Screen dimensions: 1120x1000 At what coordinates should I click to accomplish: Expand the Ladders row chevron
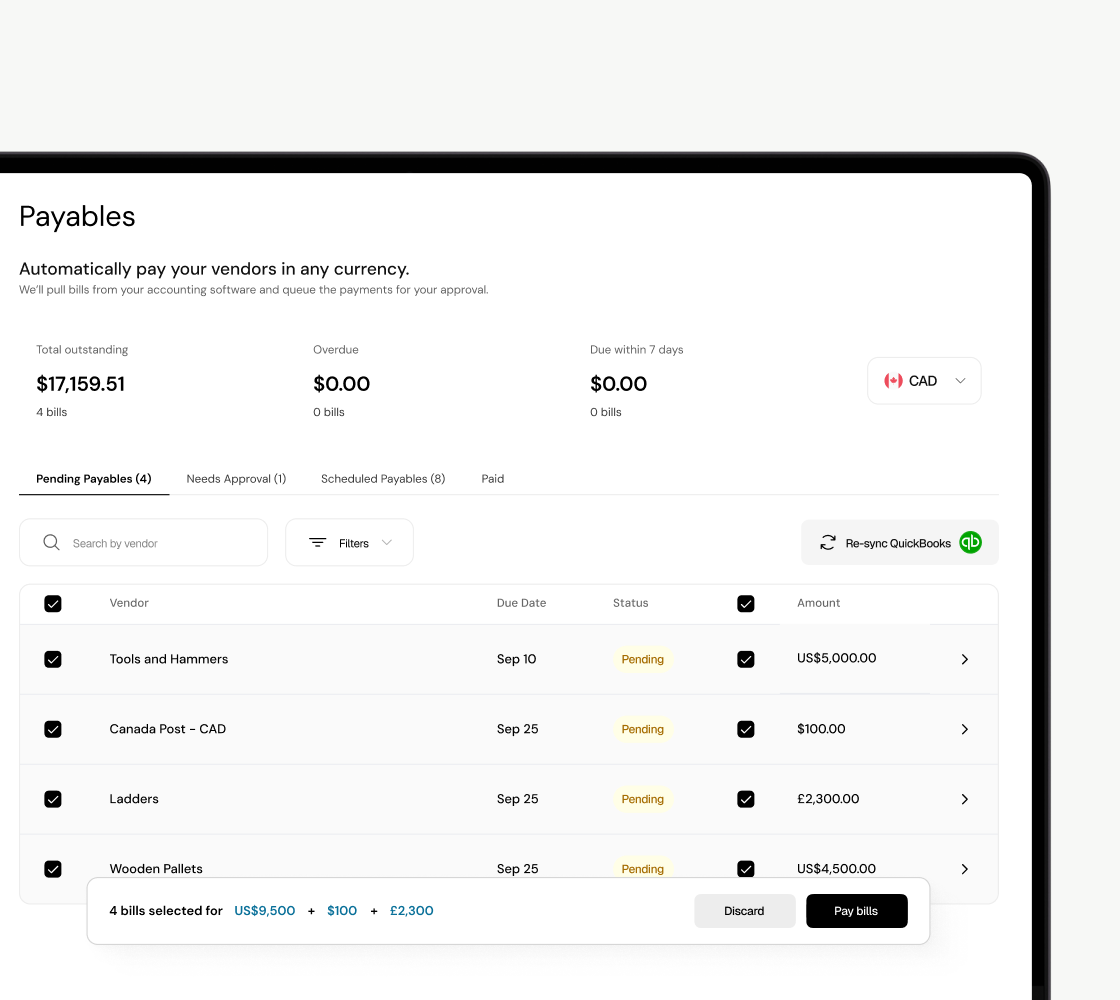pos(964,799)
